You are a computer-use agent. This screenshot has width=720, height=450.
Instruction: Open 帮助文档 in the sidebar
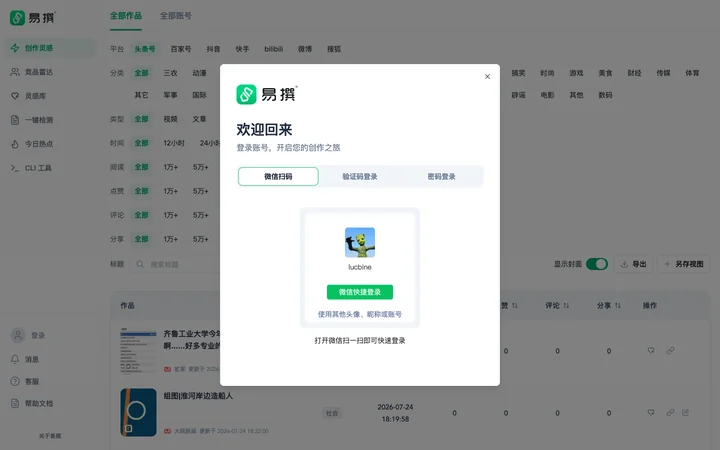pyautogui.click(x=32, y=403)
